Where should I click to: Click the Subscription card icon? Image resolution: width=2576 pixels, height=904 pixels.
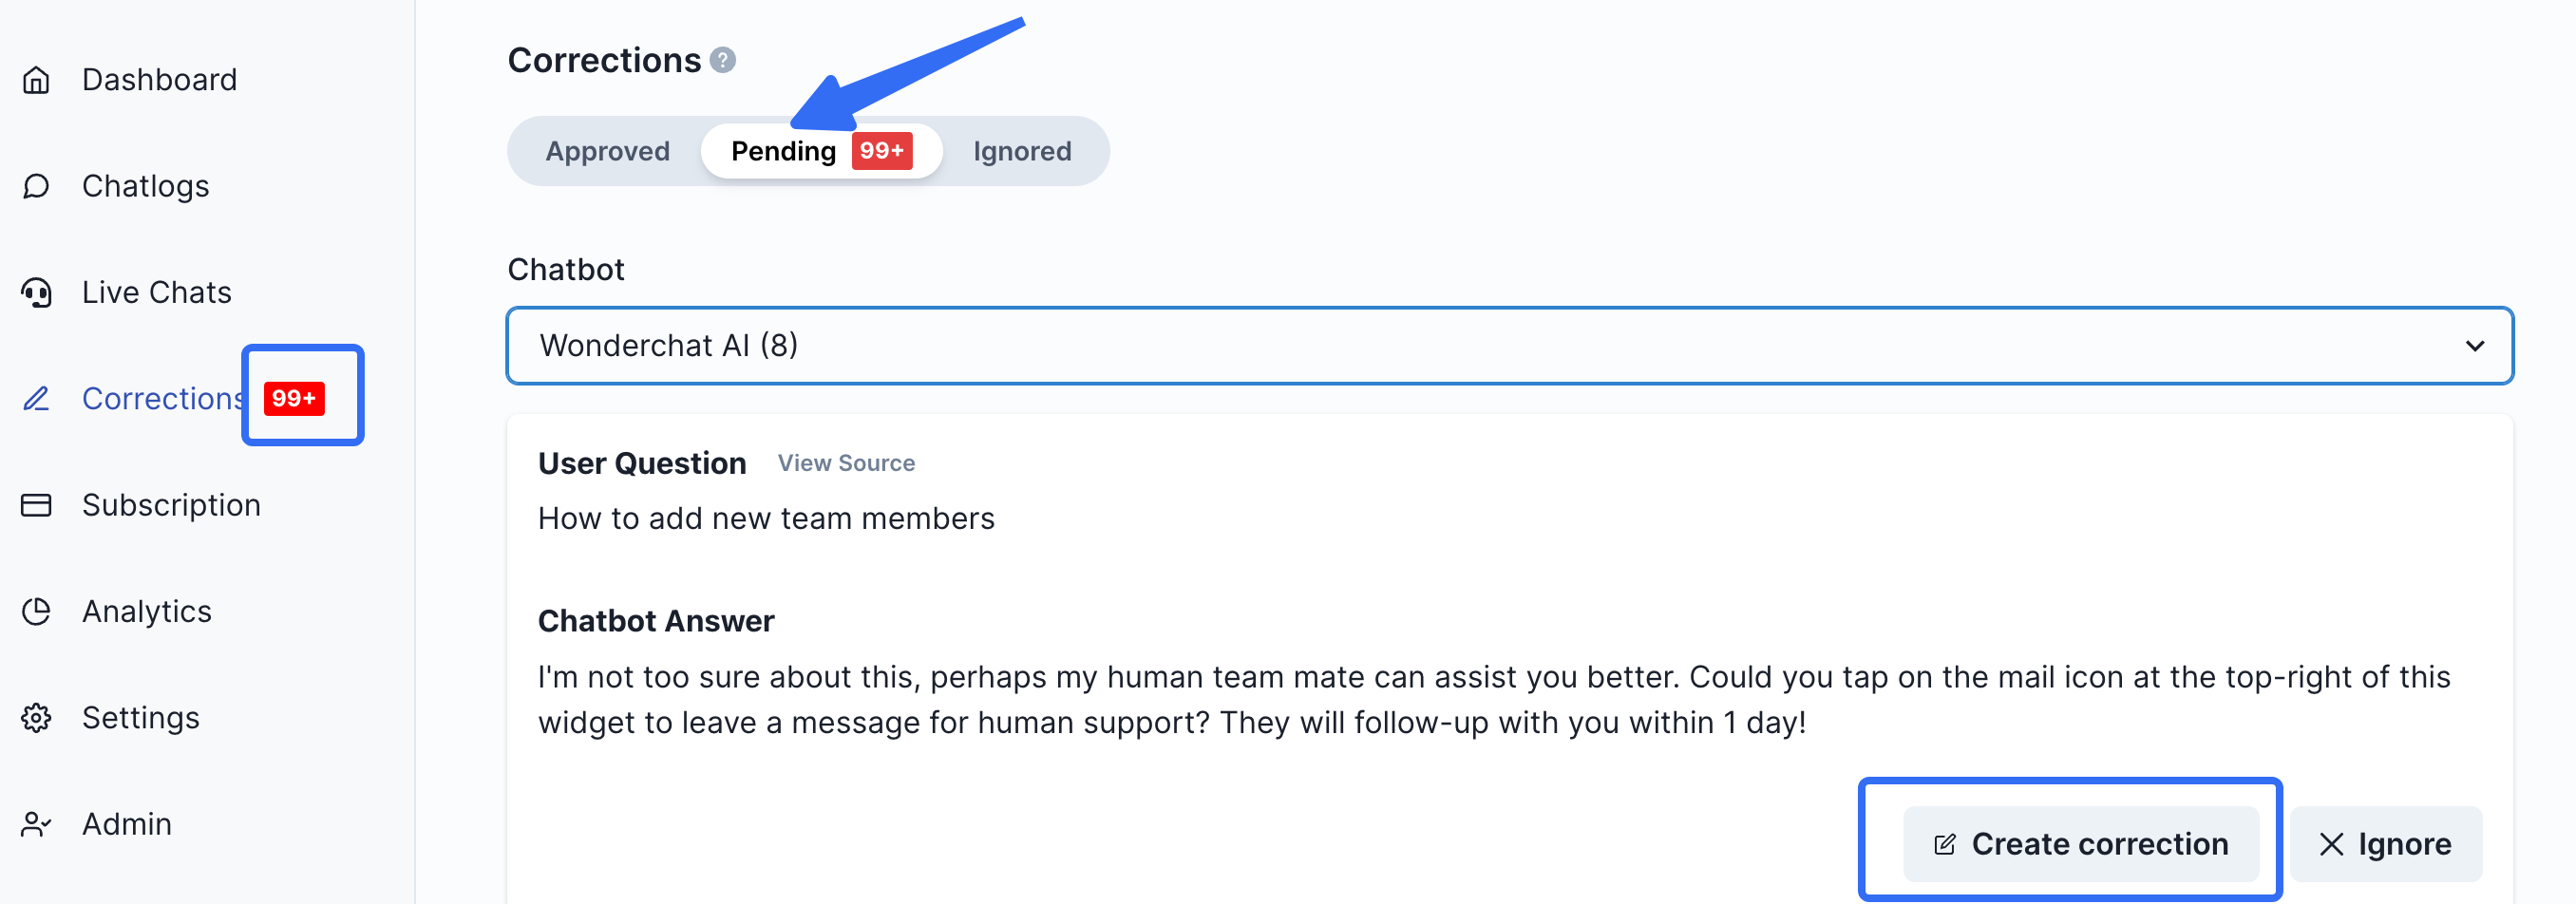pos(36,505)
